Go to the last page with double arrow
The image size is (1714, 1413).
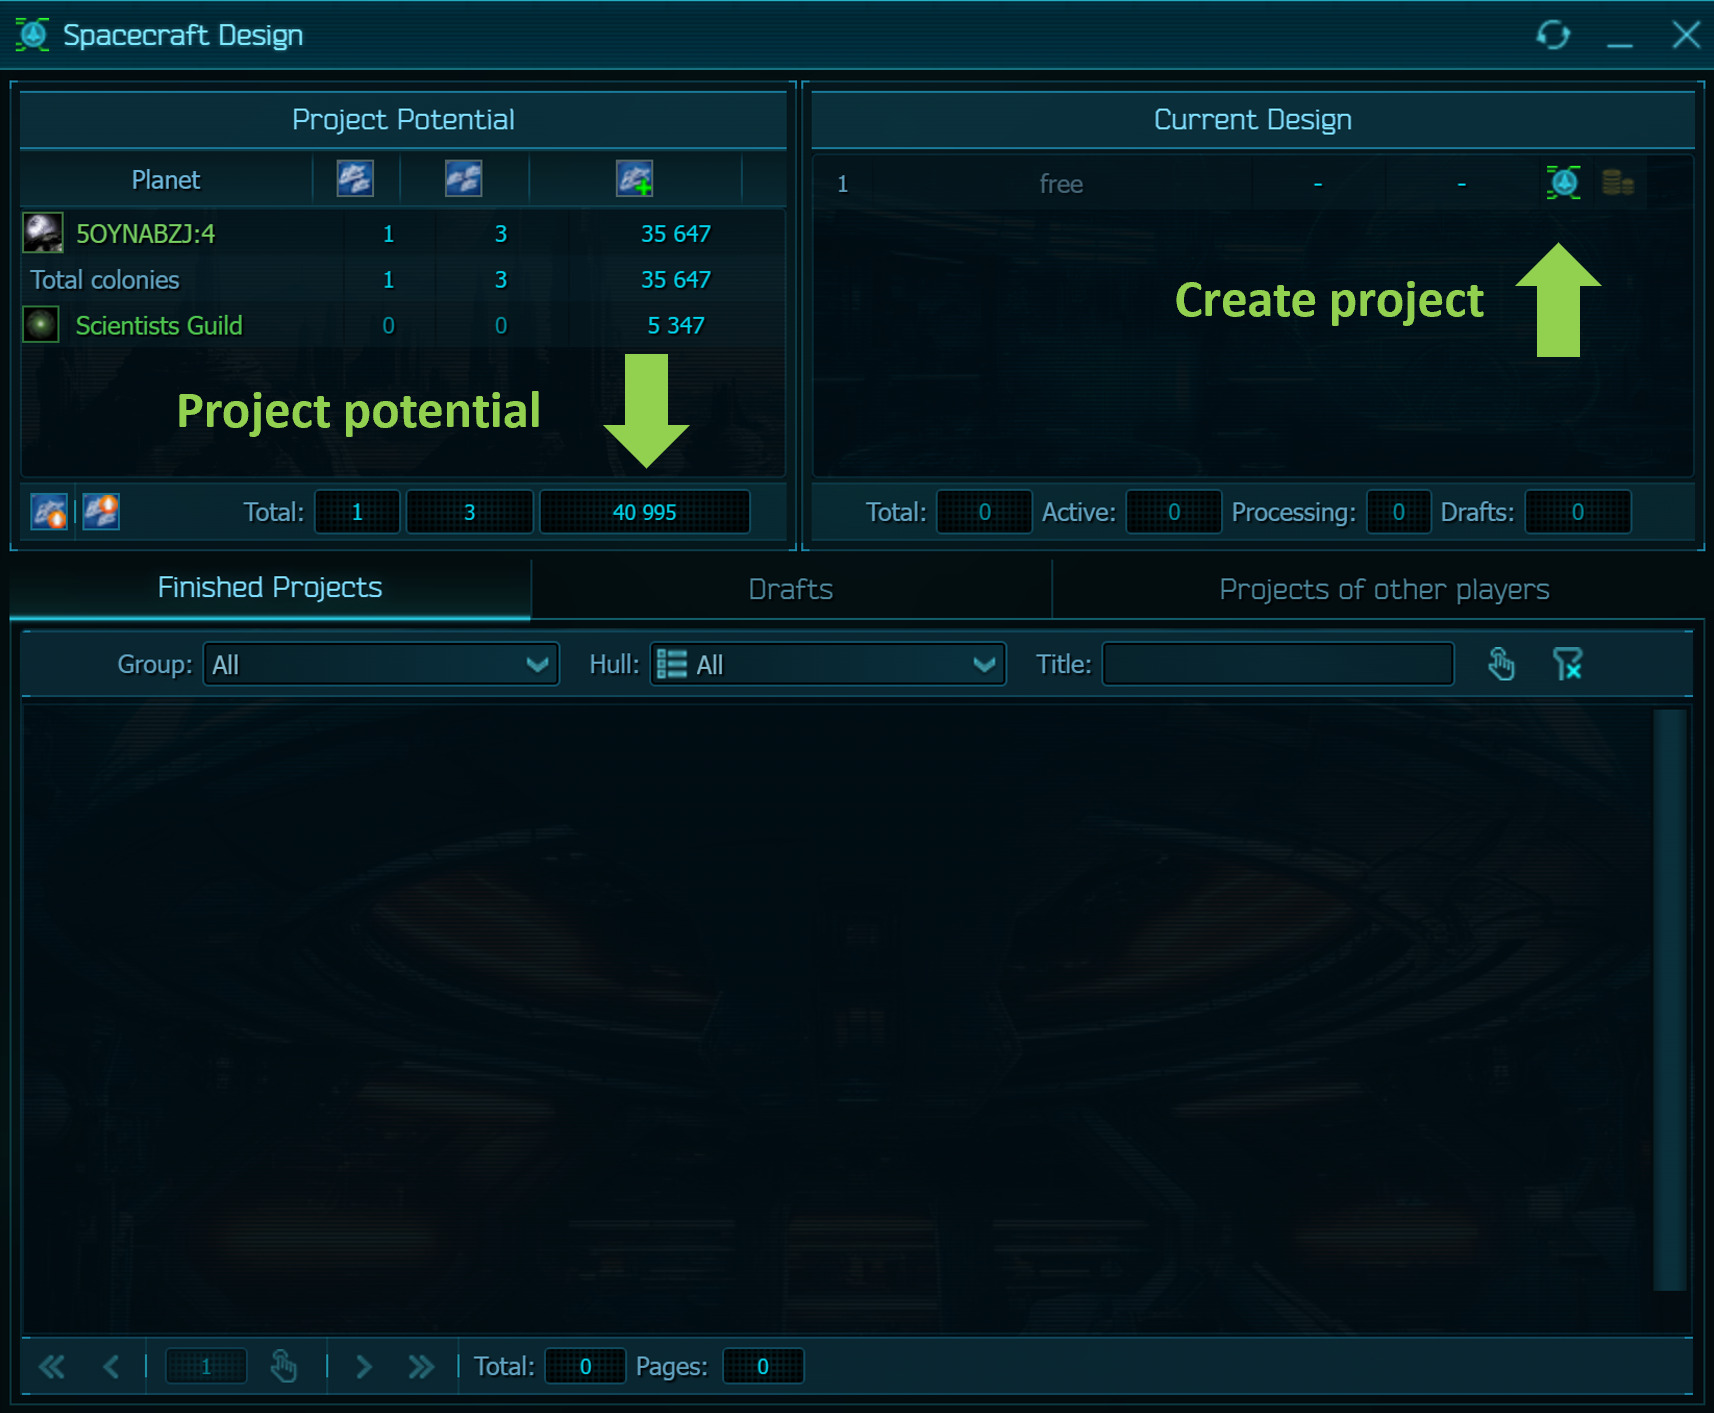click(421, 1366)
